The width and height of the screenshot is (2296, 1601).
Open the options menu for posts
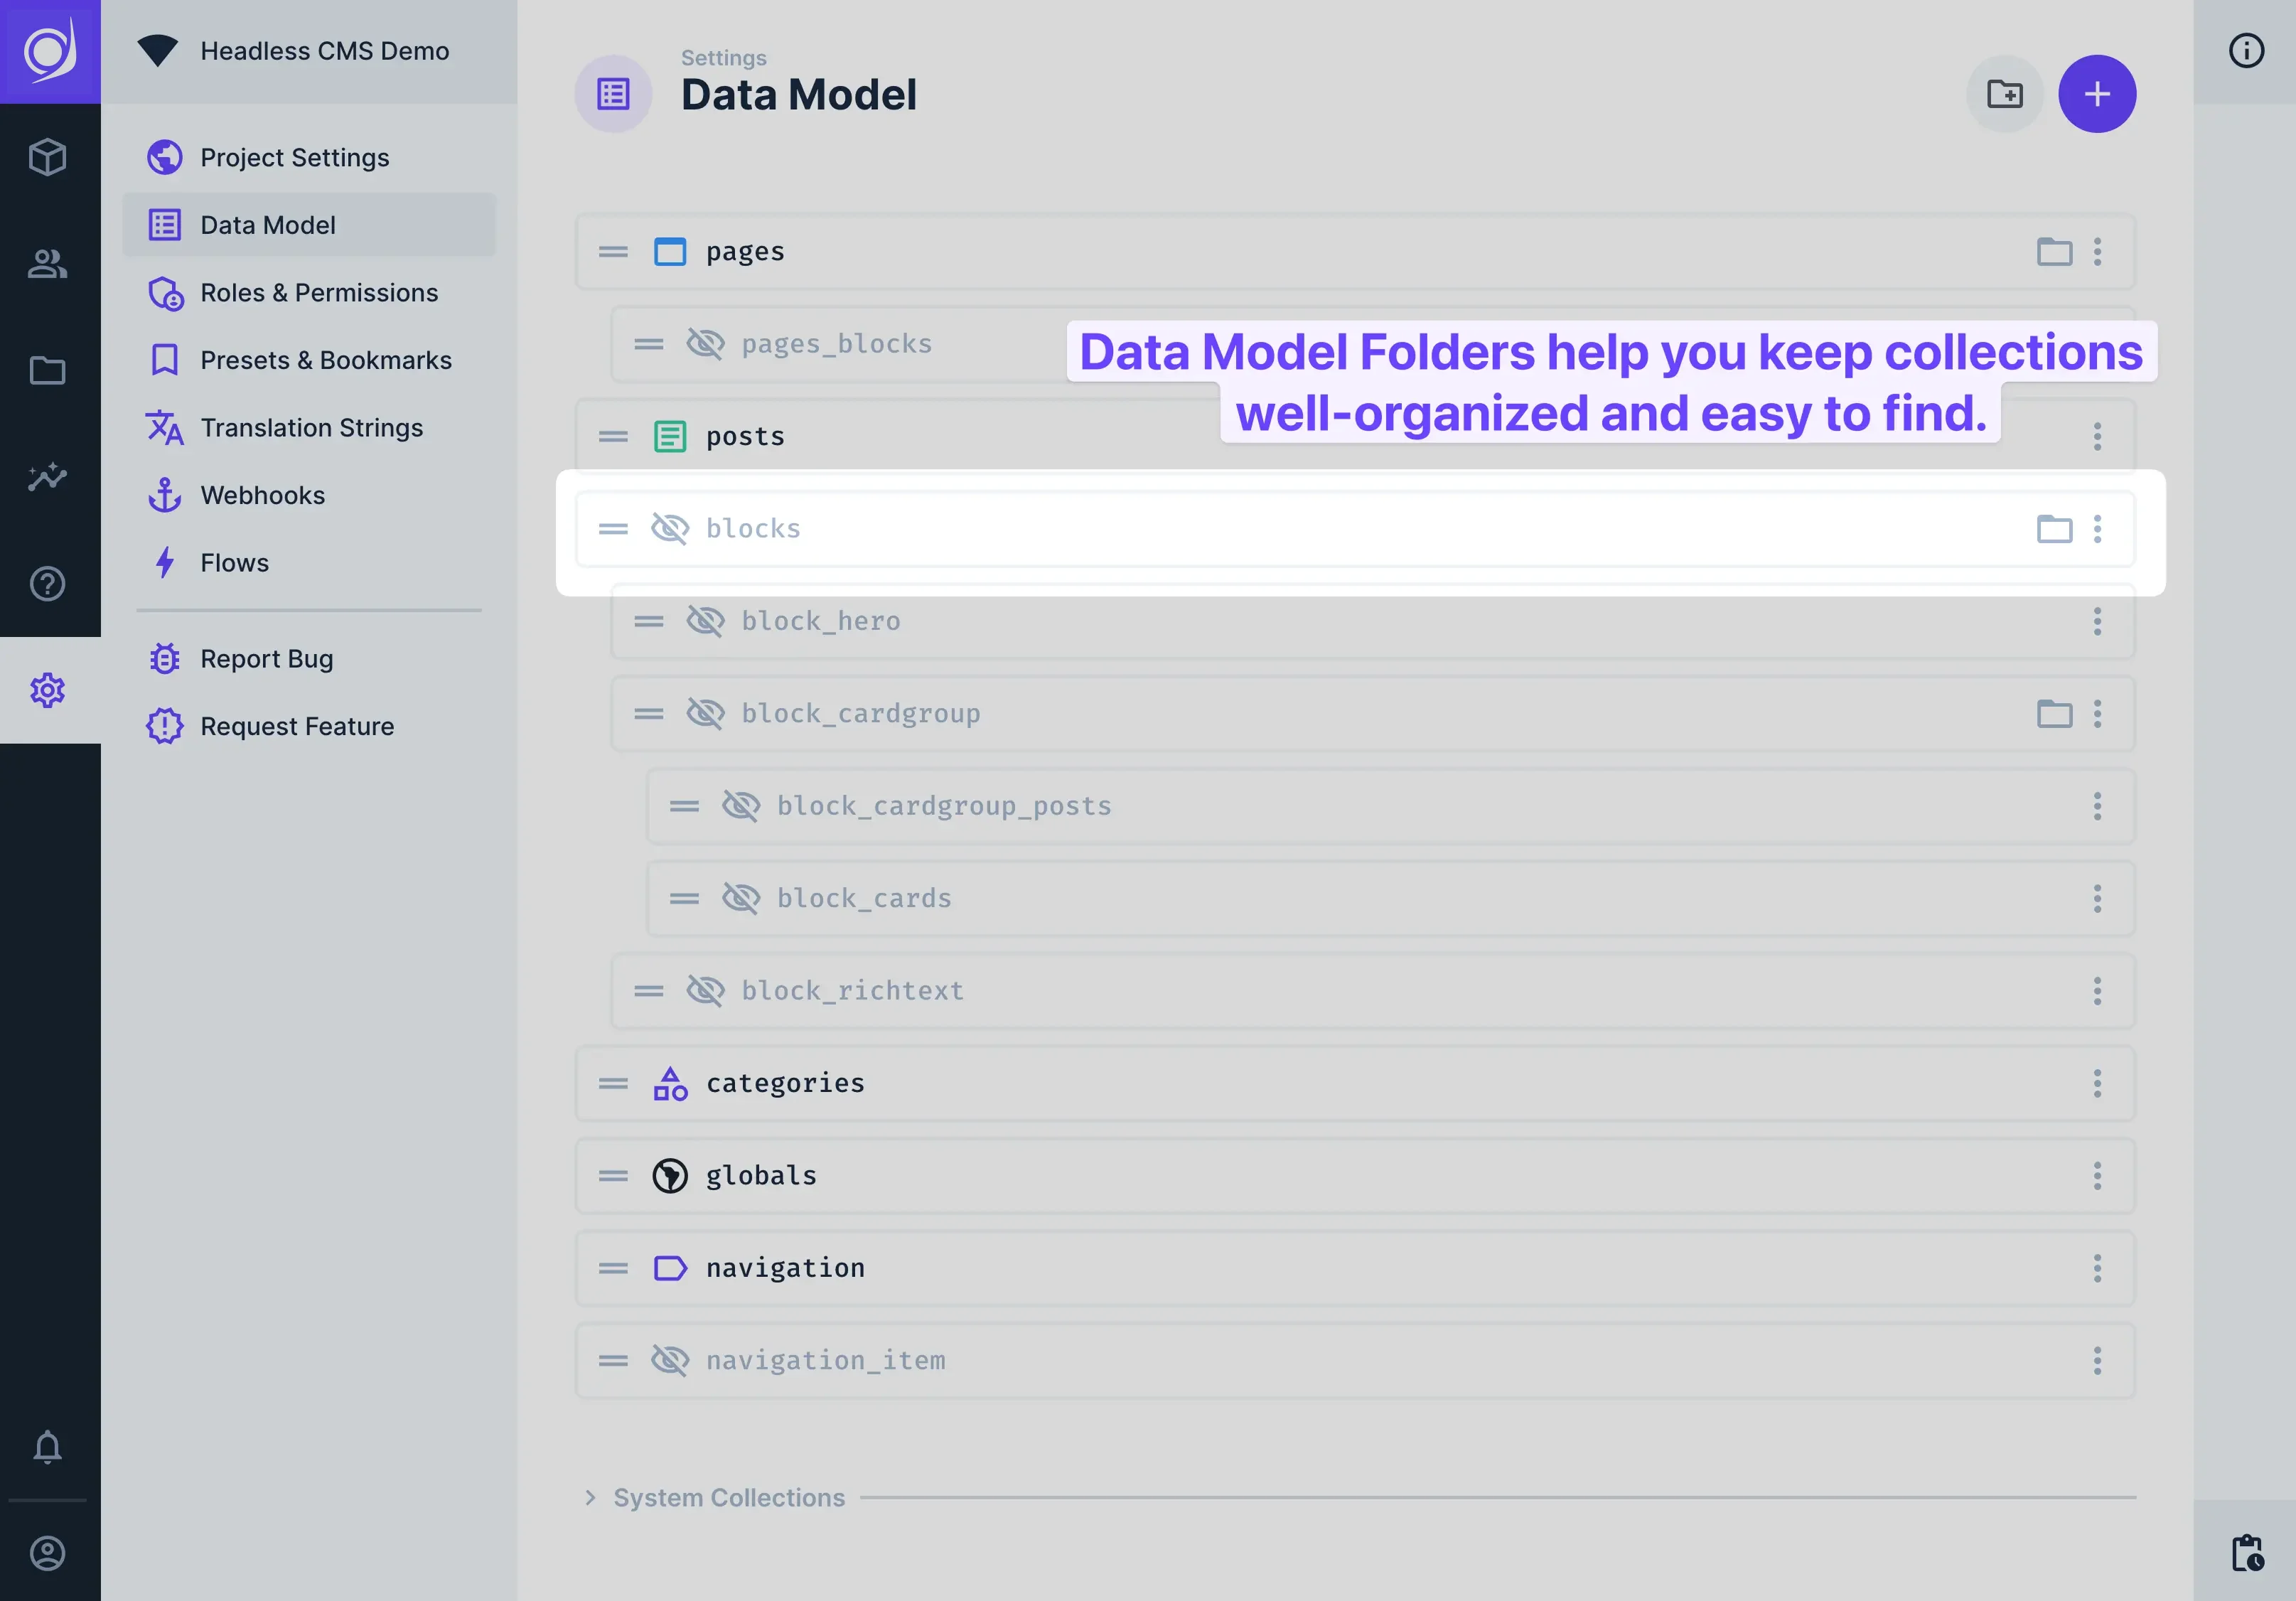2098,436
